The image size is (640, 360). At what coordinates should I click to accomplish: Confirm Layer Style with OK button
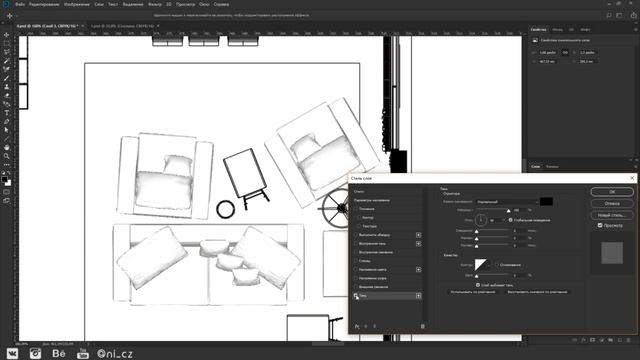coord(612,192)
